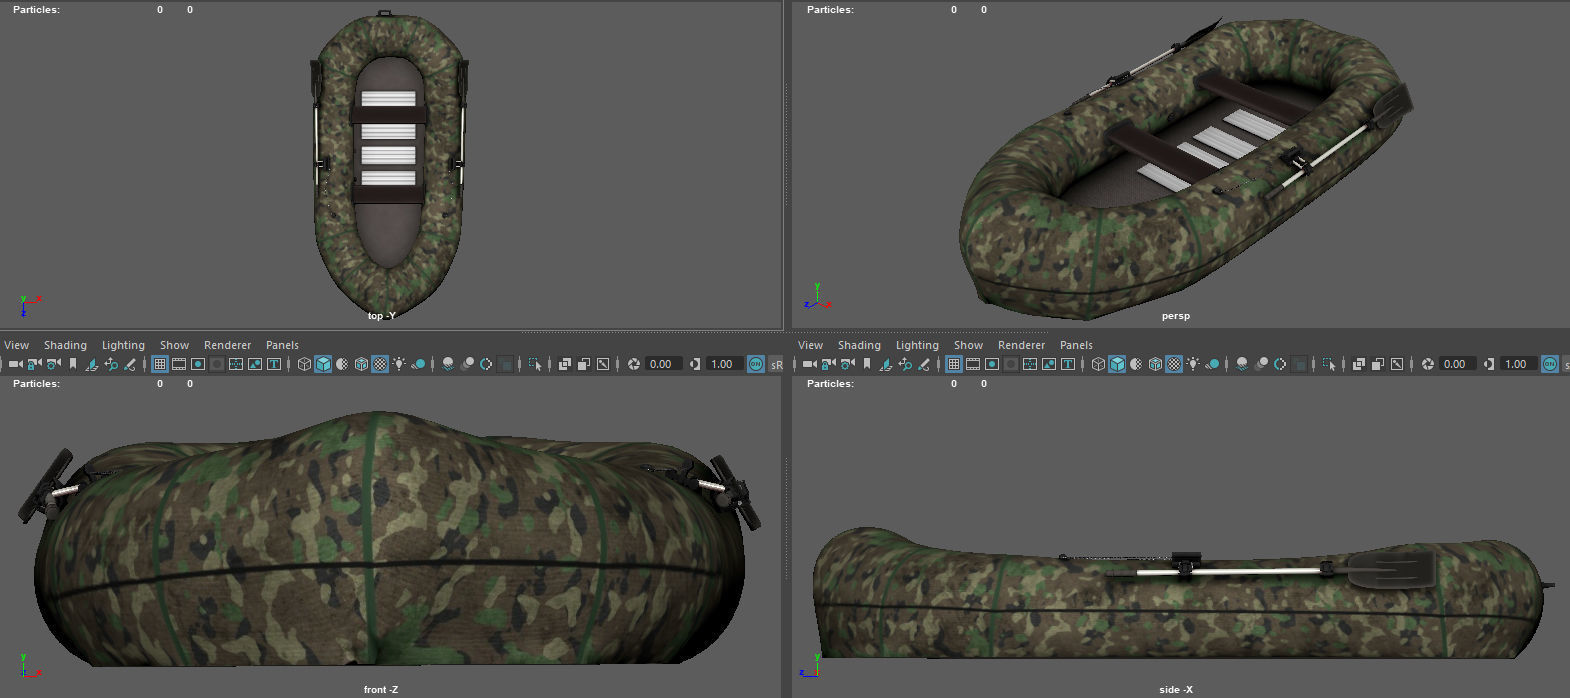Open View menu of front view panel
This screenshot has width=1570, height=698.
[17, 345]
